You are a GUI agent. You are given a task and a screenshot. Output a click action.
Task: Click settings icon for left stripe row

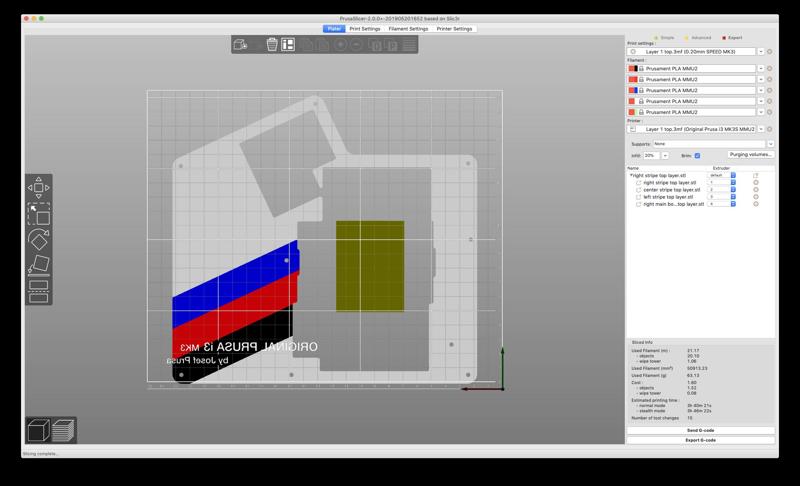(x=756, y=197)
